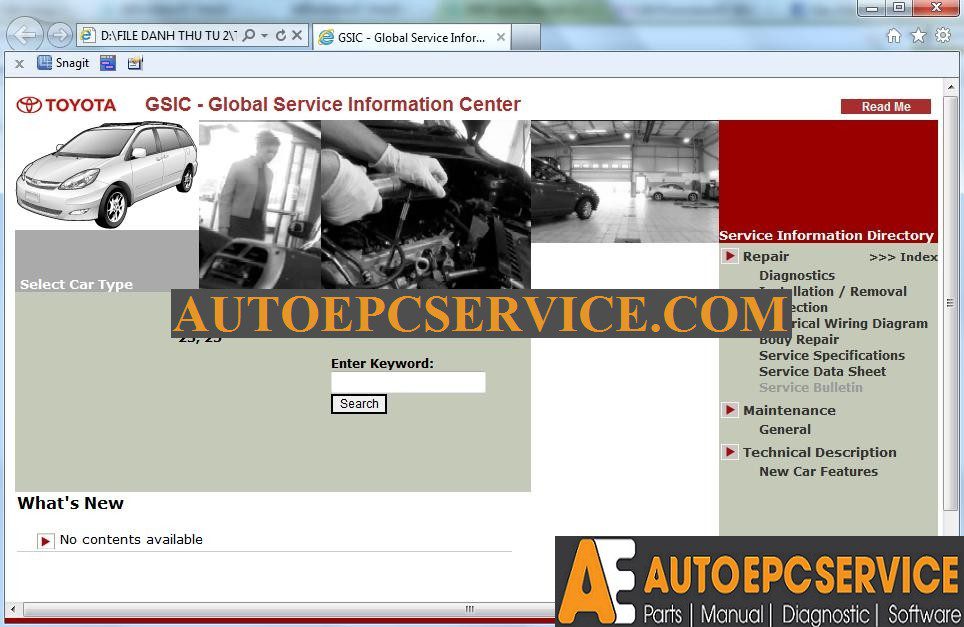Refresh the page with reload icon
The height and width of the screenshot is (627, 964).
pyautogui.click(x=281, y=35)
